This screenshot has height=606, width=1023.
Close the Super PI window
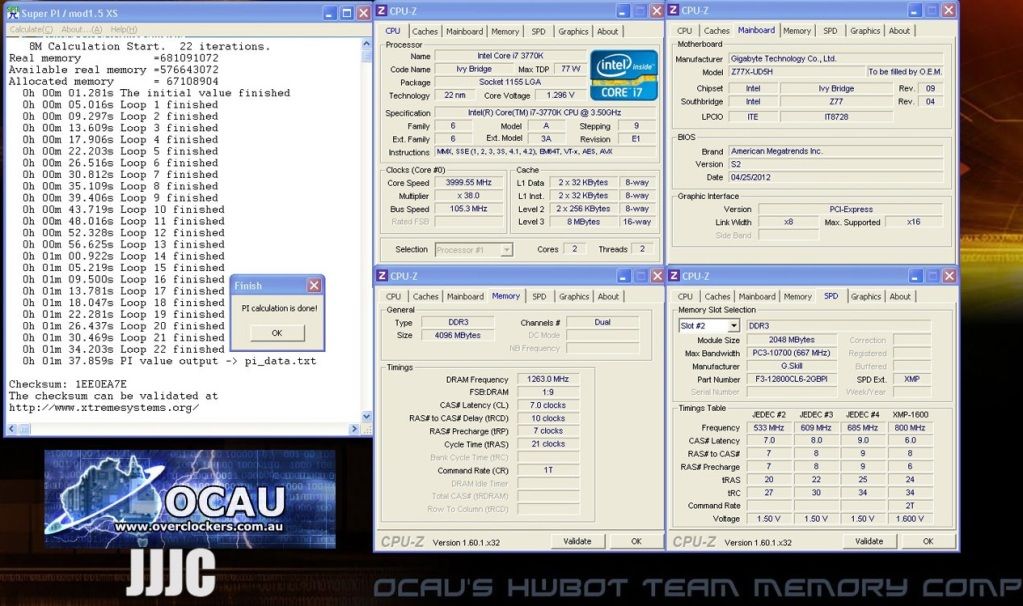point(363,12)
